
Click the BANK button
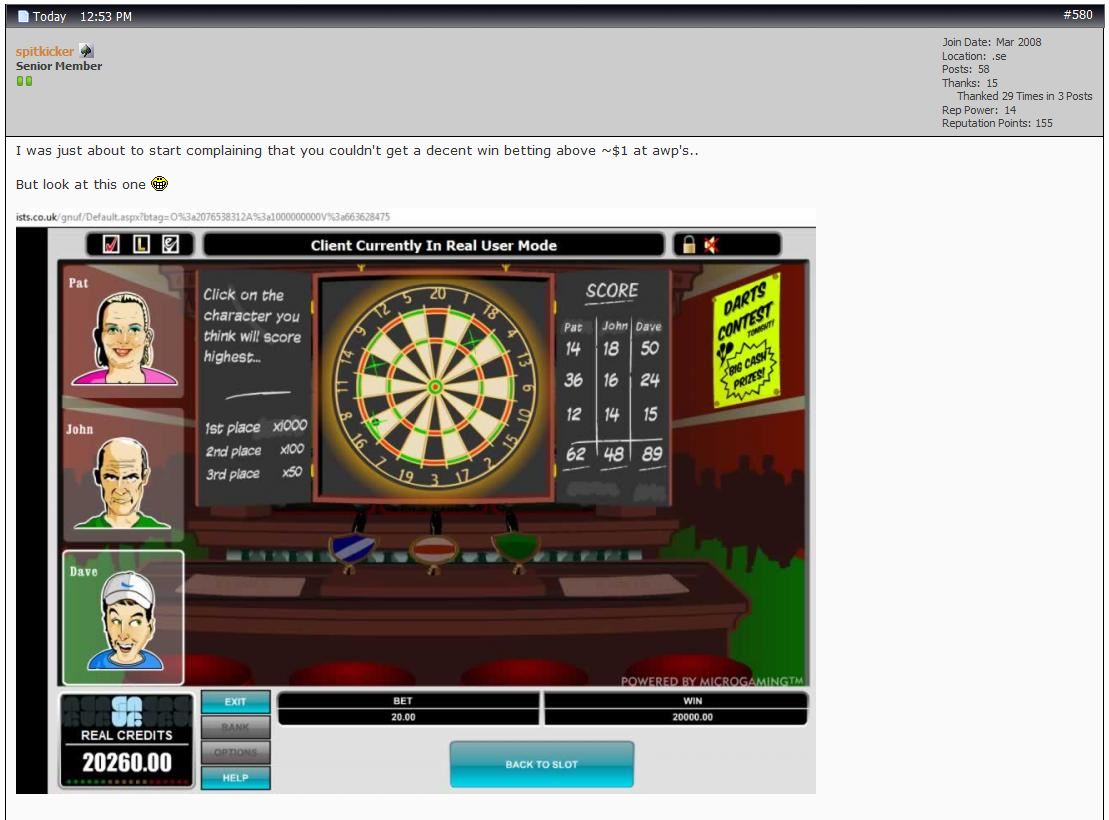236,727
